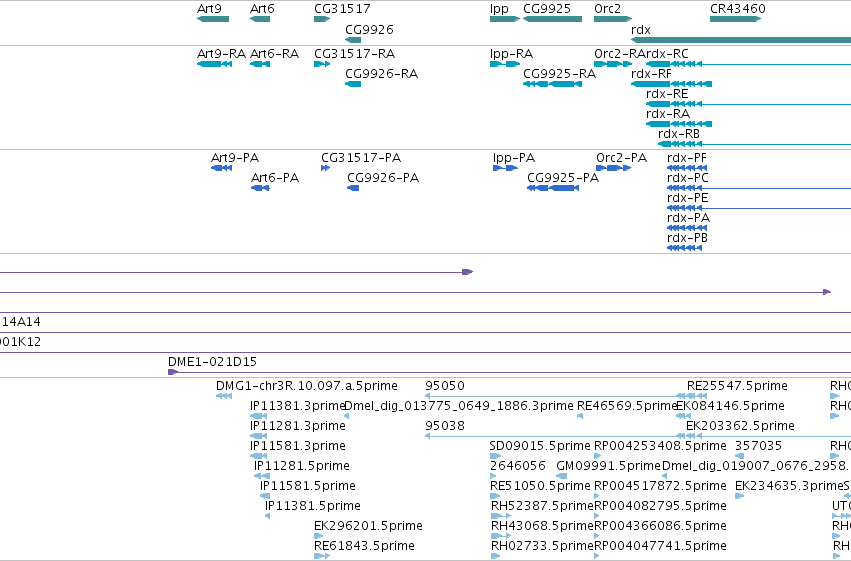Click the CG9926 gene feature

click(x=353, y=40)
